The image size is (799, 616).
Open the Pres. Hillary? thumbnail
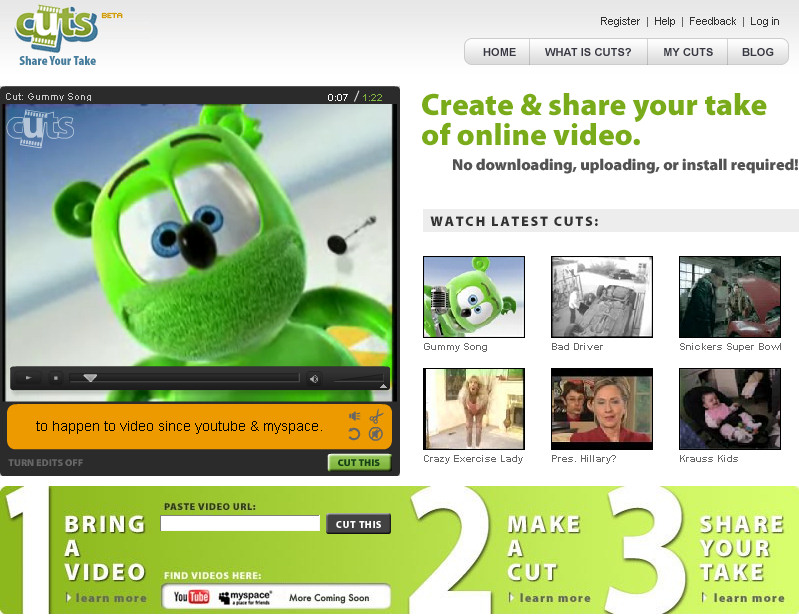tap(602, 409)
